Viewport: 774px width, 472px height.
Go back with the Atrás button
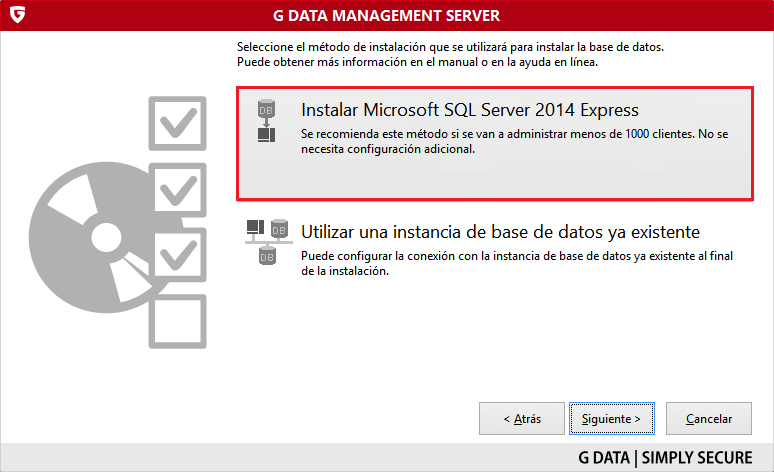[x=521, y=418]
